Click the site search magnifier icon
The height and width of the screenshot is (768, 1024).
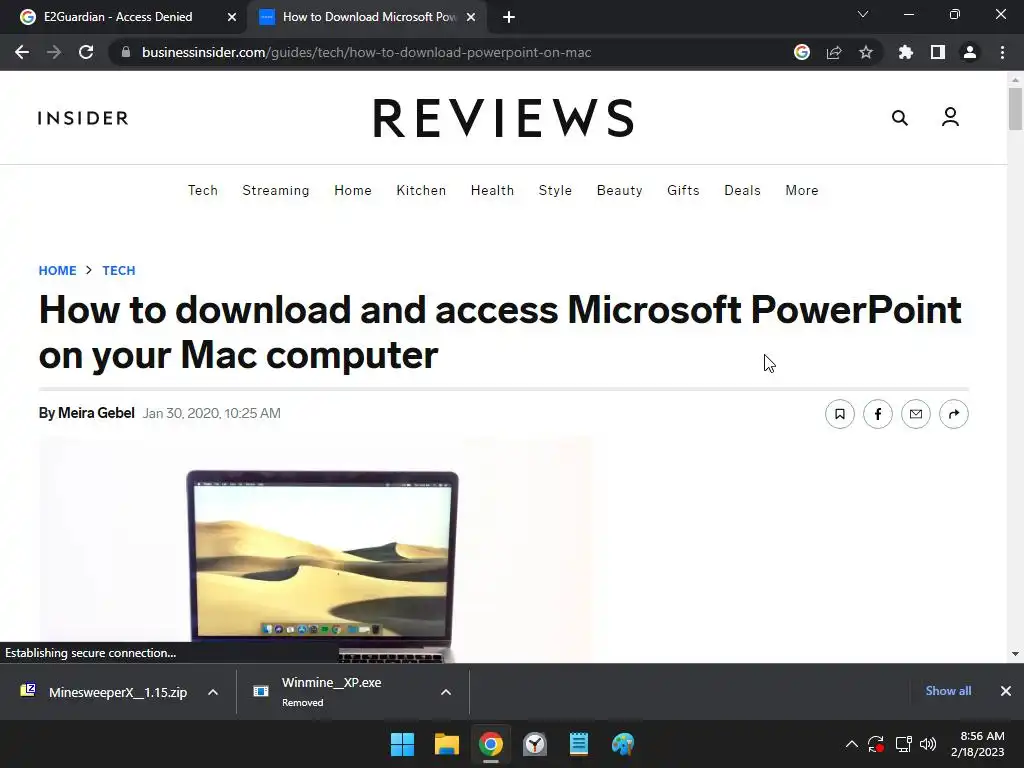coord(900,118)
